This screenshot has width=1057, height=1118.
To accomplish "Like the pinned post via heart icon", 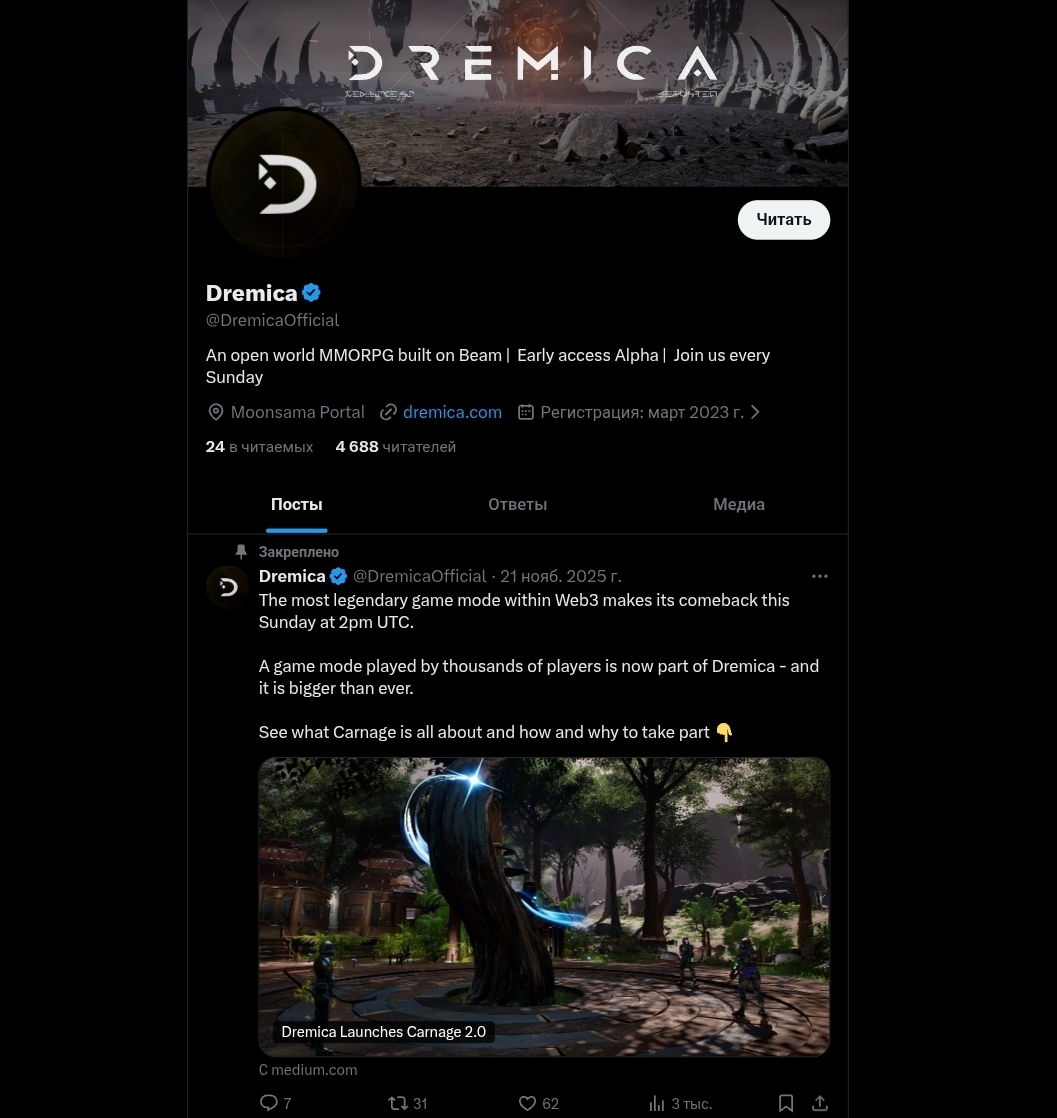I will [527, 1103].
